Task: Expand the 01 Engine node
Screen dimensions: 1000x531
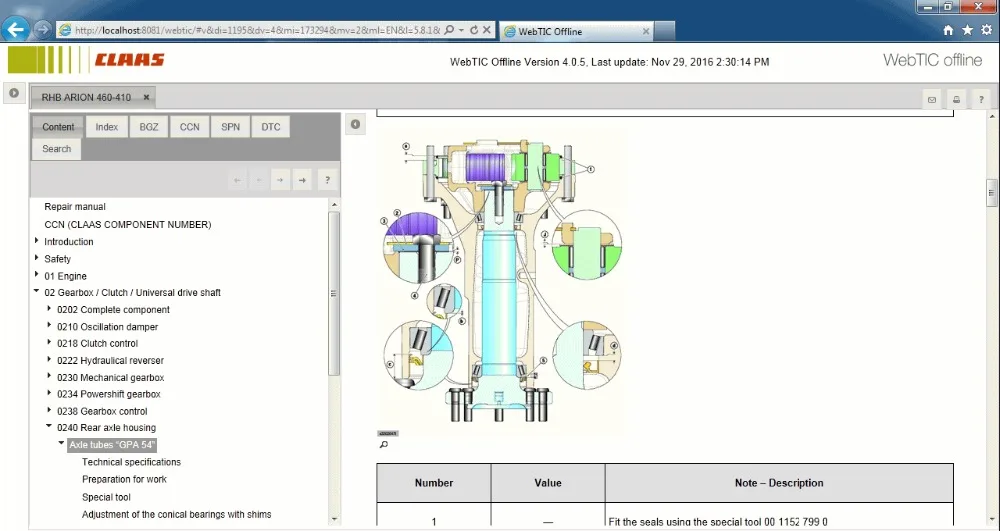Action: coord(36,275)
